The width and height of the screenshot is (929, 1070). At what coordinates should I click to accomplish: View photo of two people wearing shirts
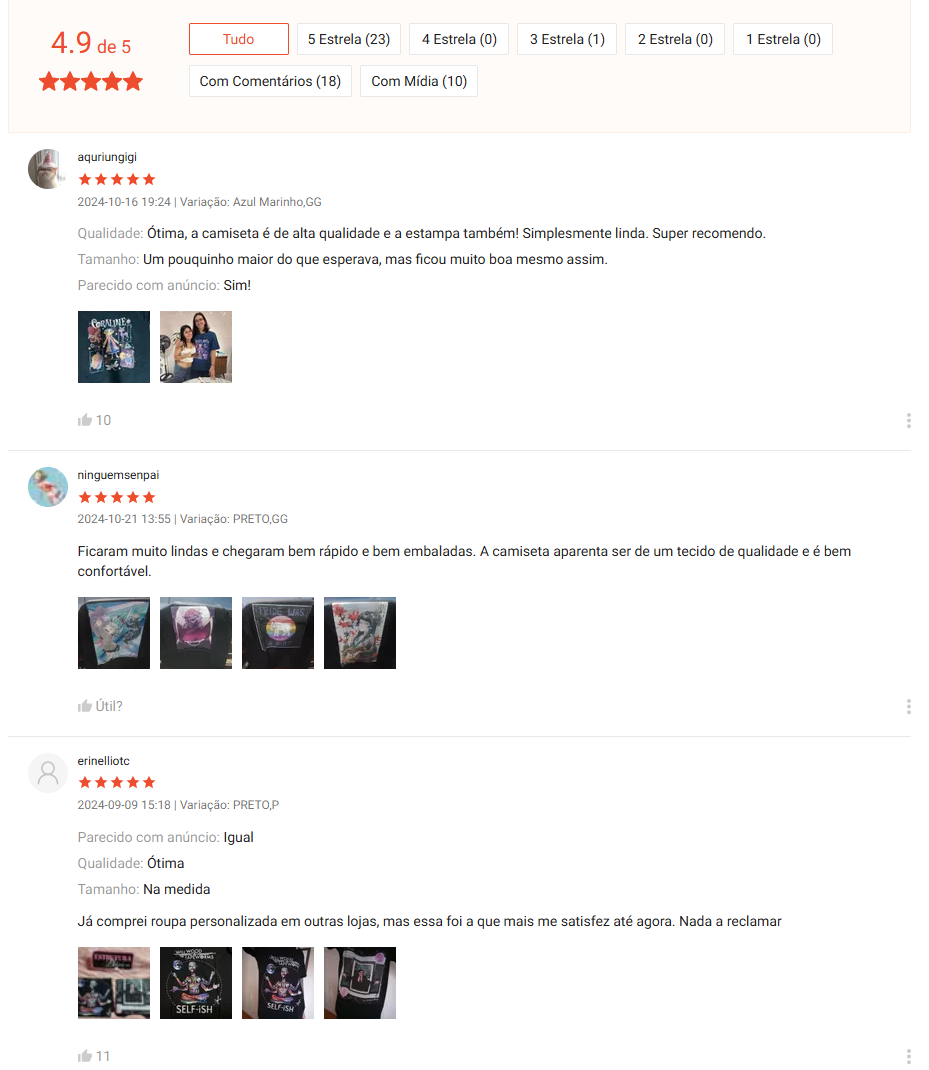[x=195, y=347]
